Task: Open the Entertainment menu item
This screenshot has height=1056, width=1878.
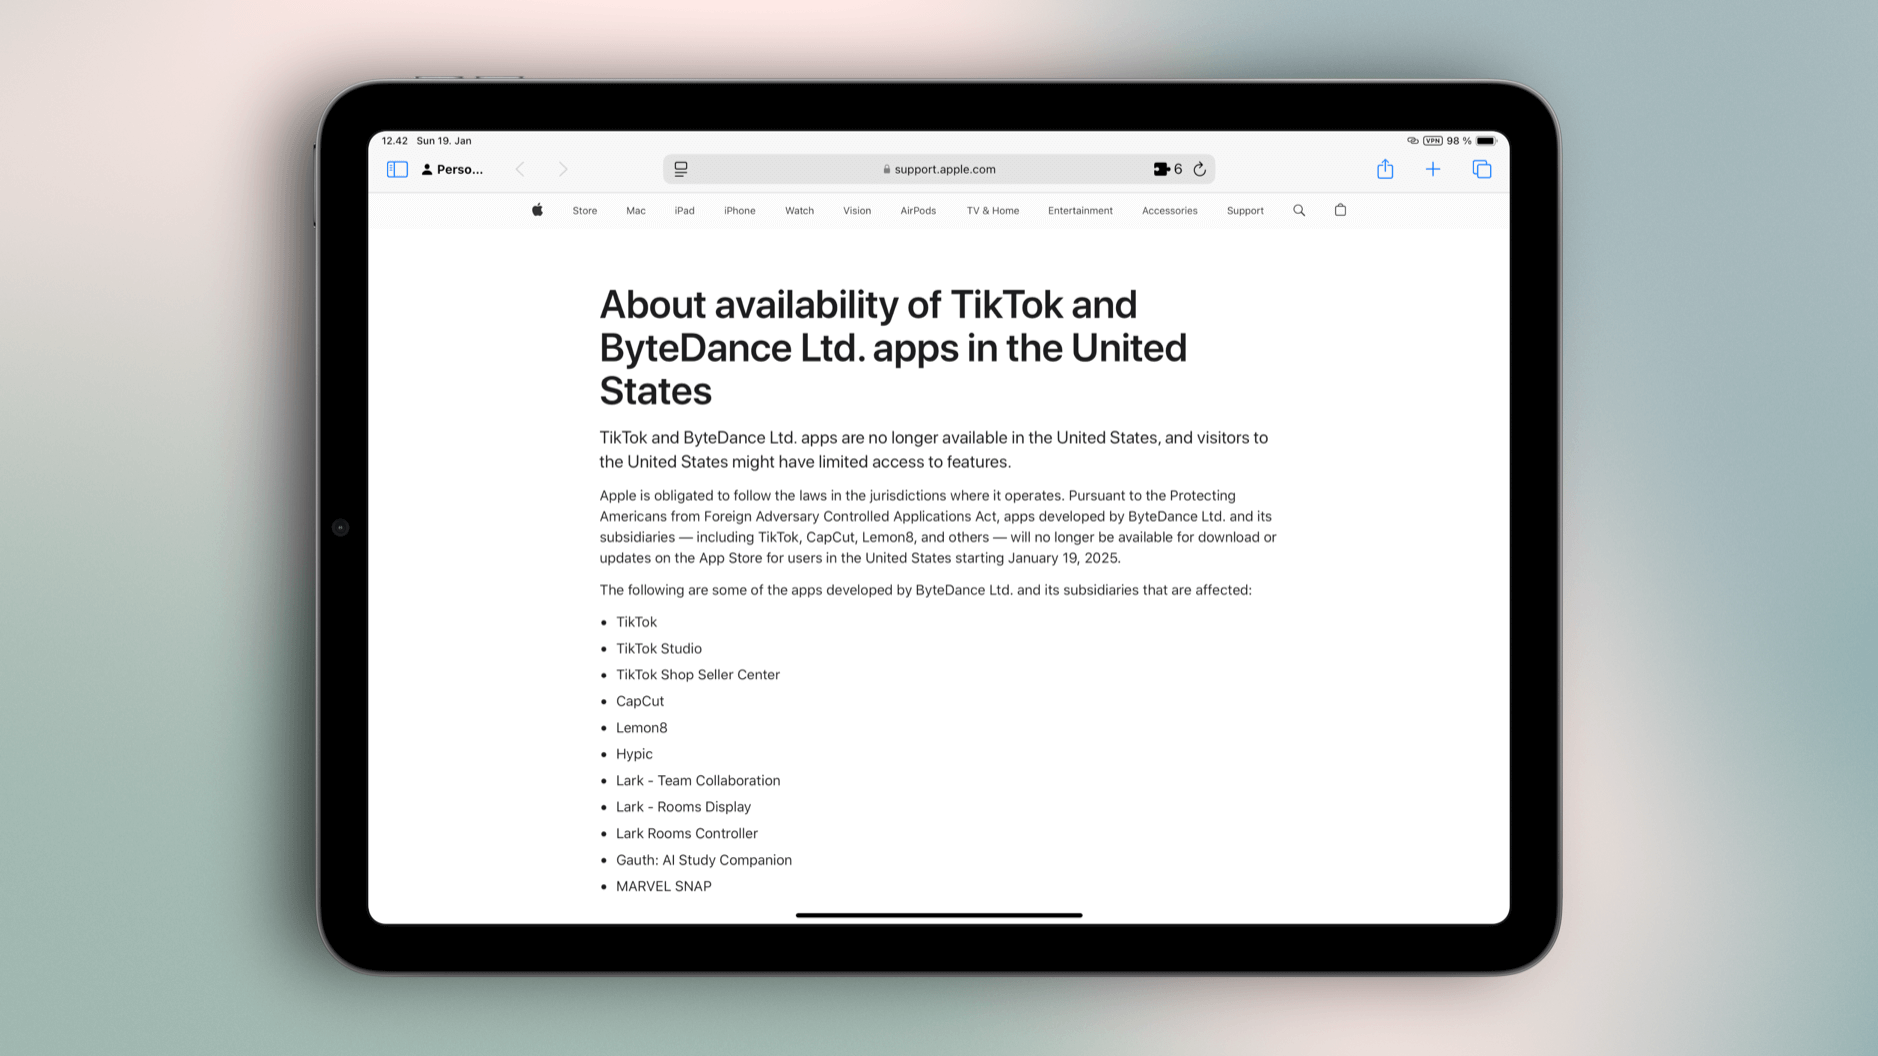Action: 1080,211
